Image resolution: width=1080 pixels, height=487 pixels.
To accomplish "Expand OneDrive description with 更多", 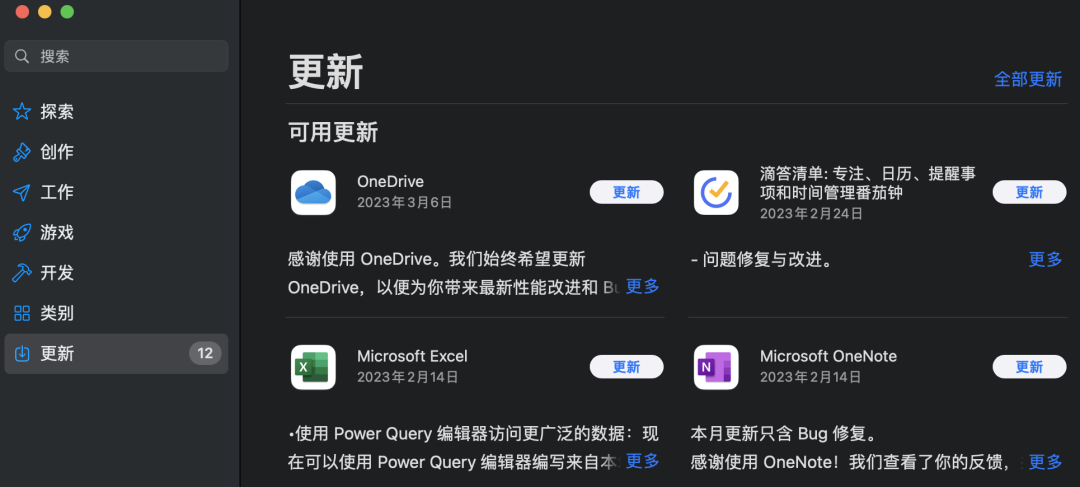I will point(642,287).
